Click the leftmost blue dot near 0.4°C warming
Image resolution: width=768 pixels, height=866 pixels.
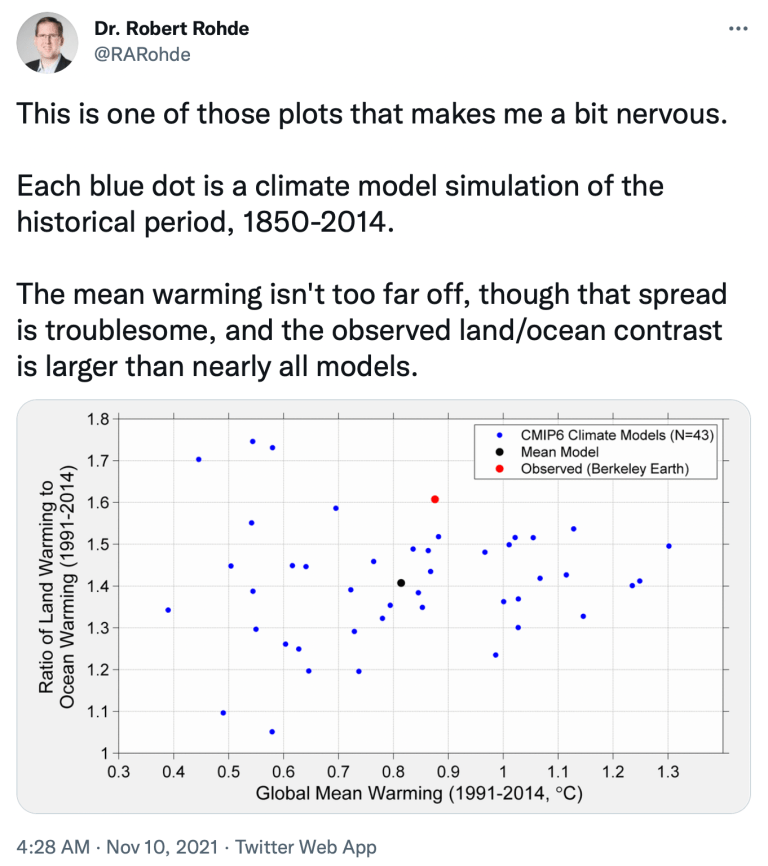point(168,610)
